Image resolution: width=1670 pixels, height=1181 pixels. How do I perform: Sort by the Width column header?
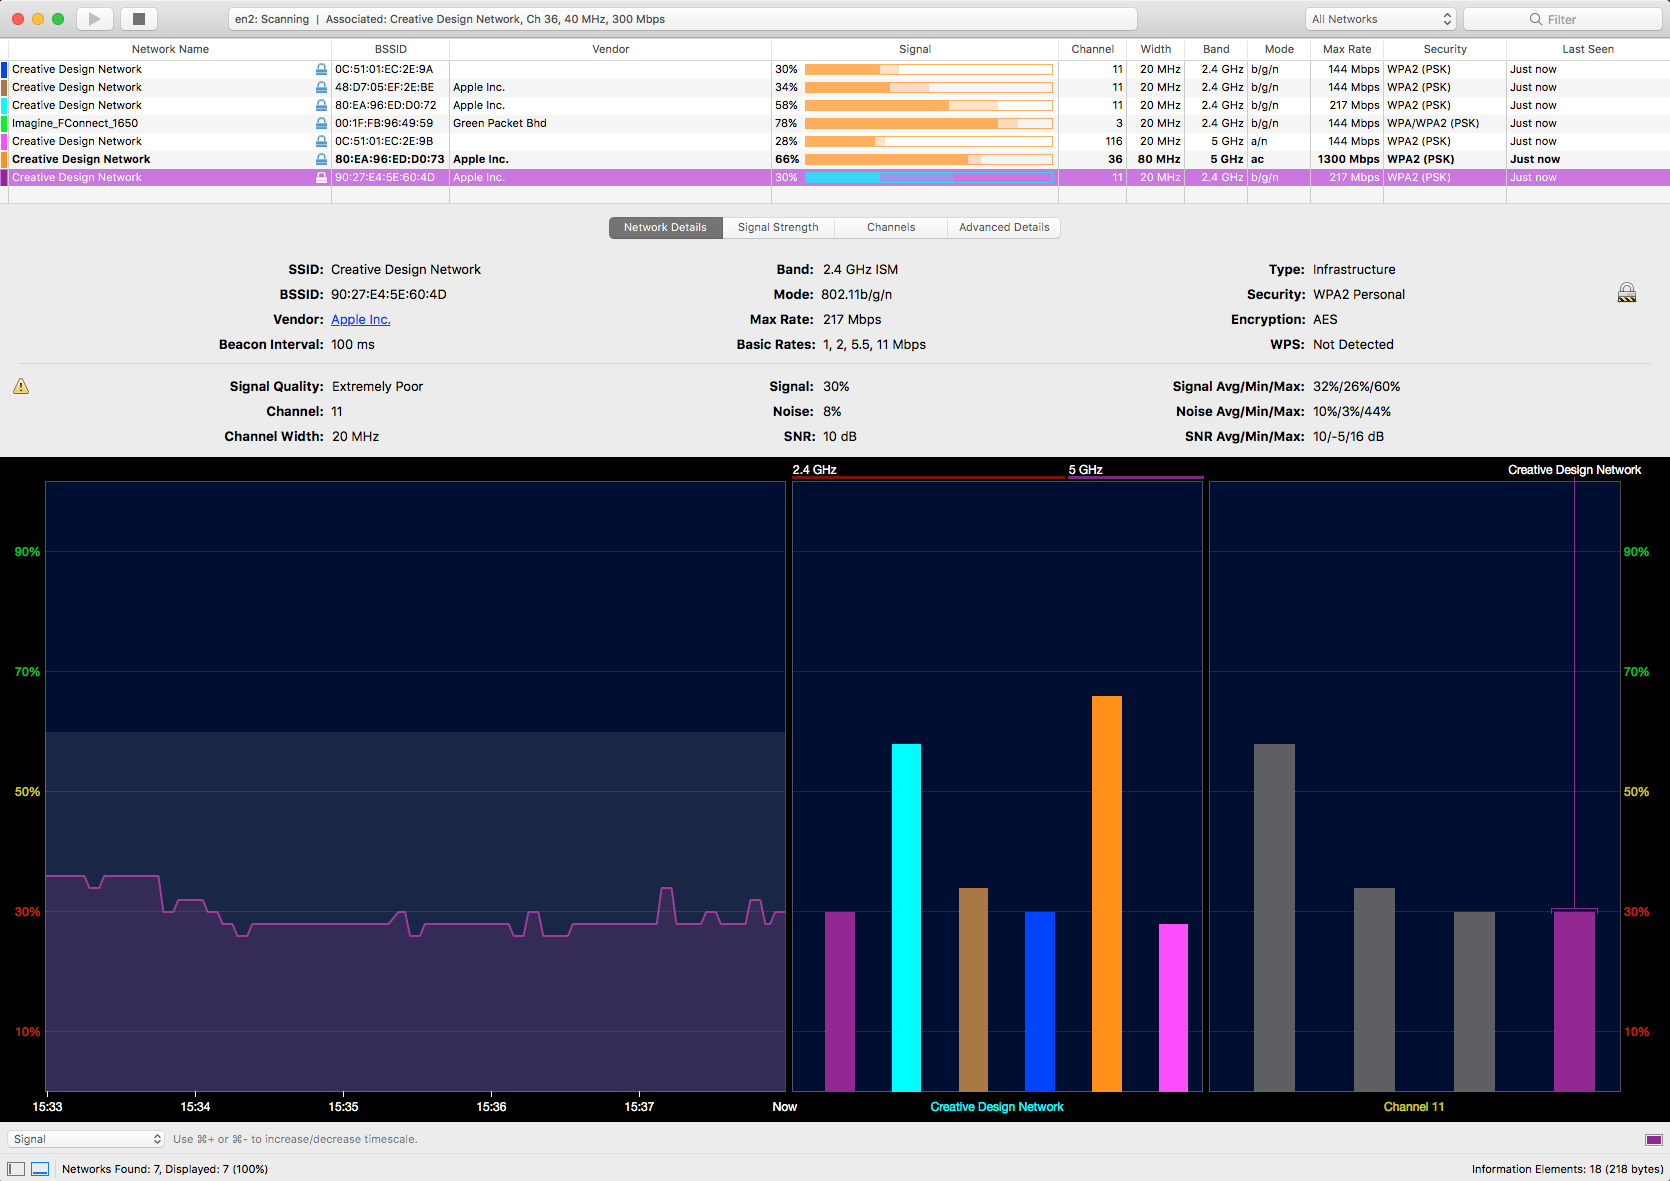[x=1156, y=49]
